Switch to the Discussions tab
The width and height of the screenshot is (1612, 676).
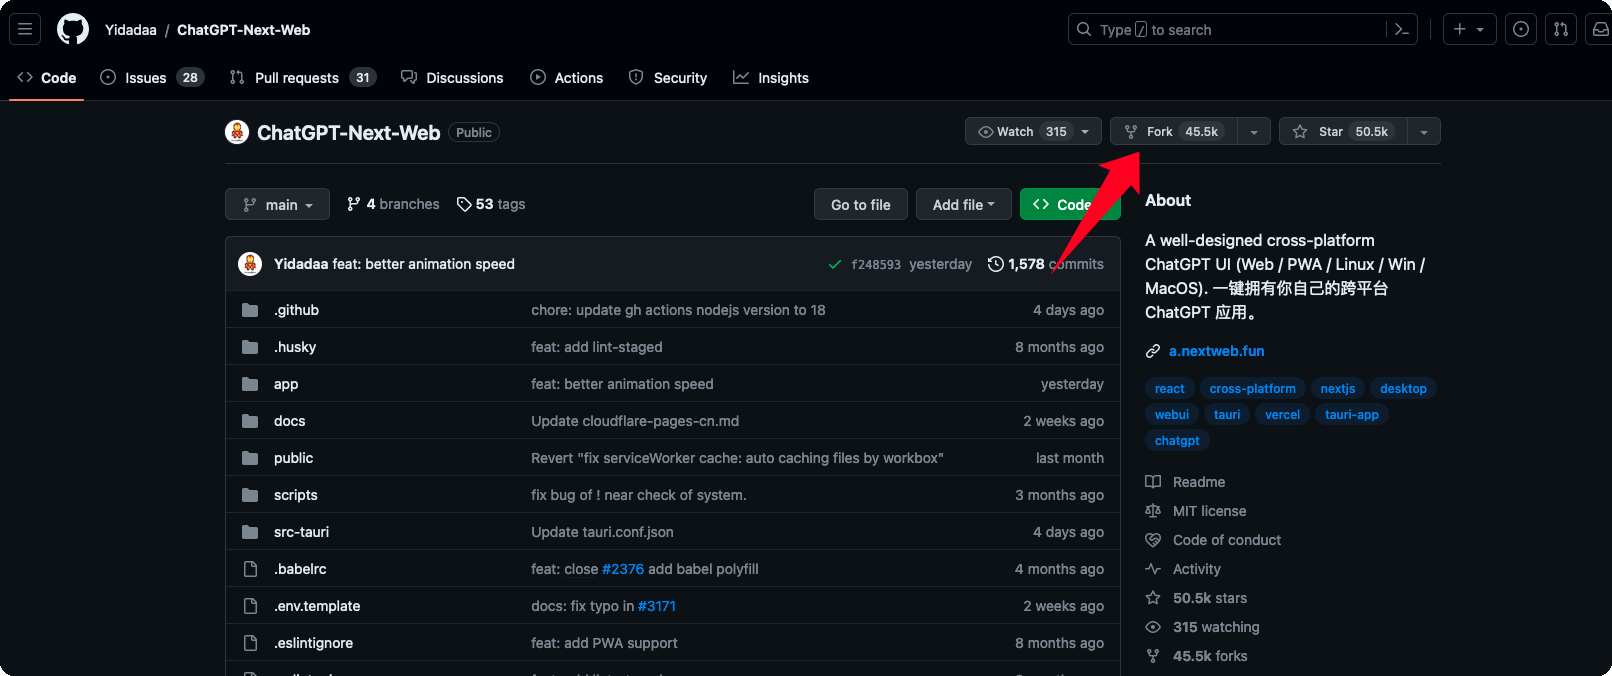click(452, 78)
